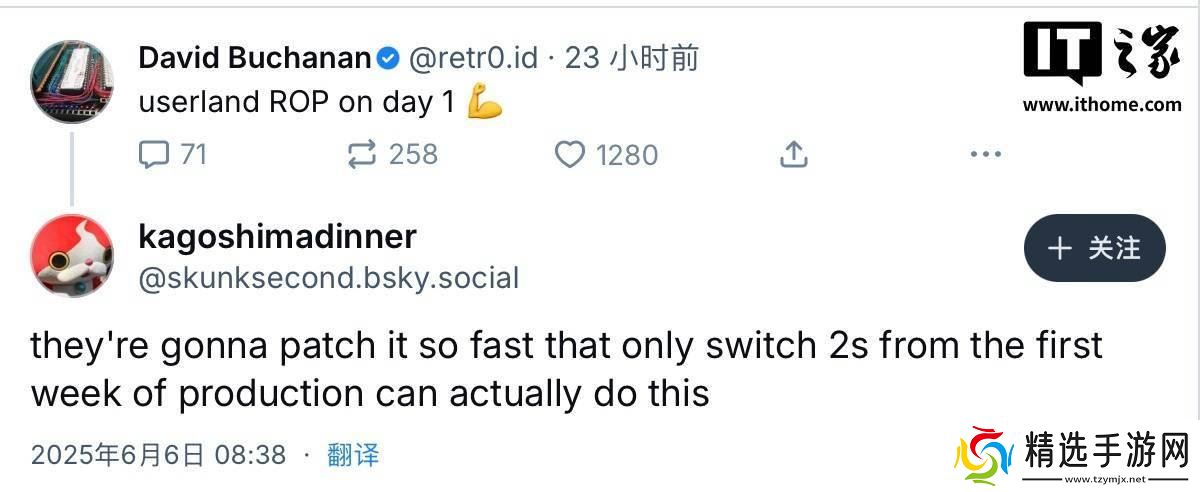Click the IT之家 logo watermark

tap(1101, 54)
